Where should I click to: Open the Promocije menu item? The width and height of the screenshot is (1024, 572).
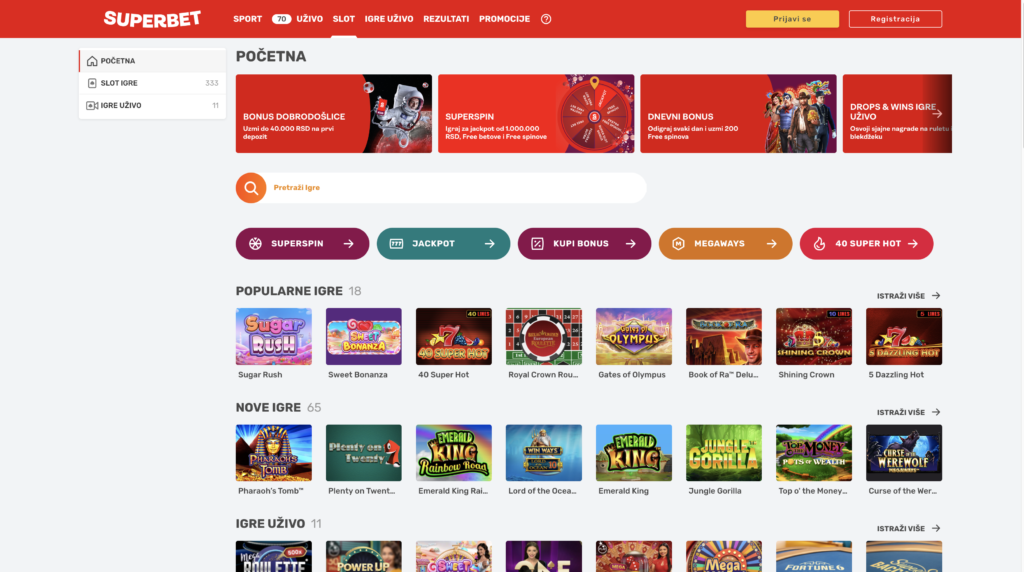point(504,19)
